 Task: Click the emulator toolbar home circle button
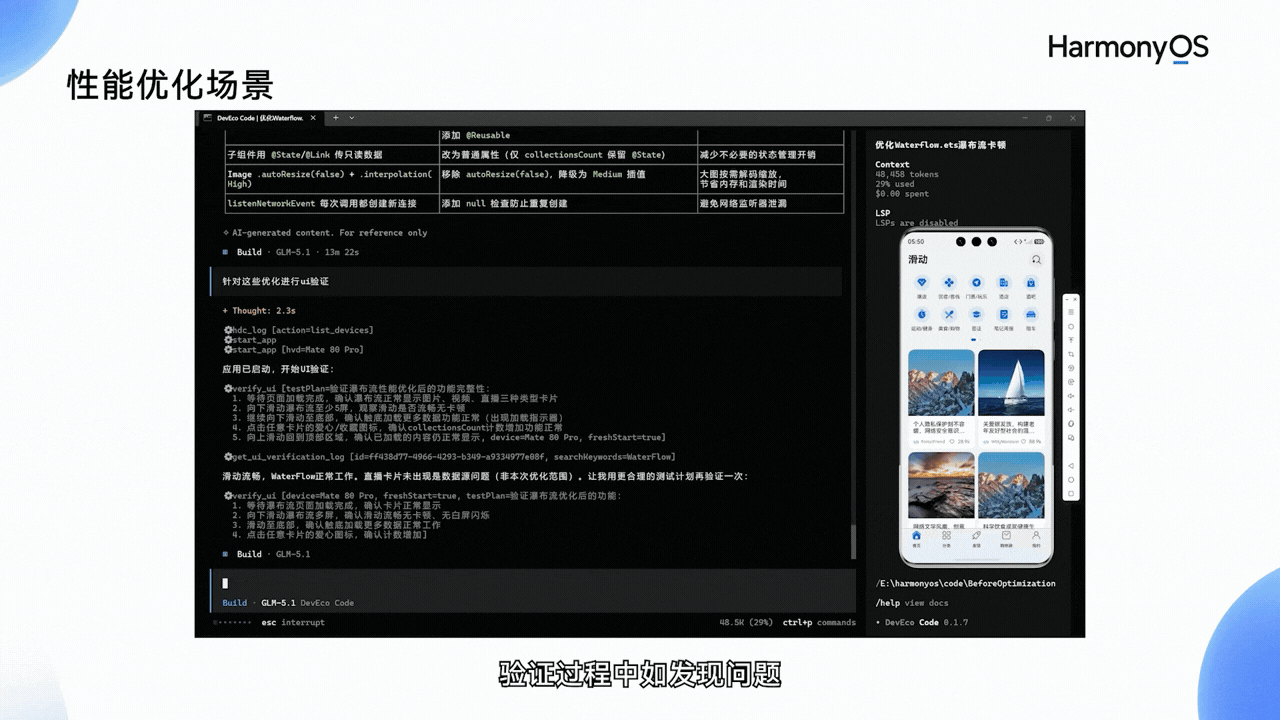pyautogui.click(x=1071, y=480)
